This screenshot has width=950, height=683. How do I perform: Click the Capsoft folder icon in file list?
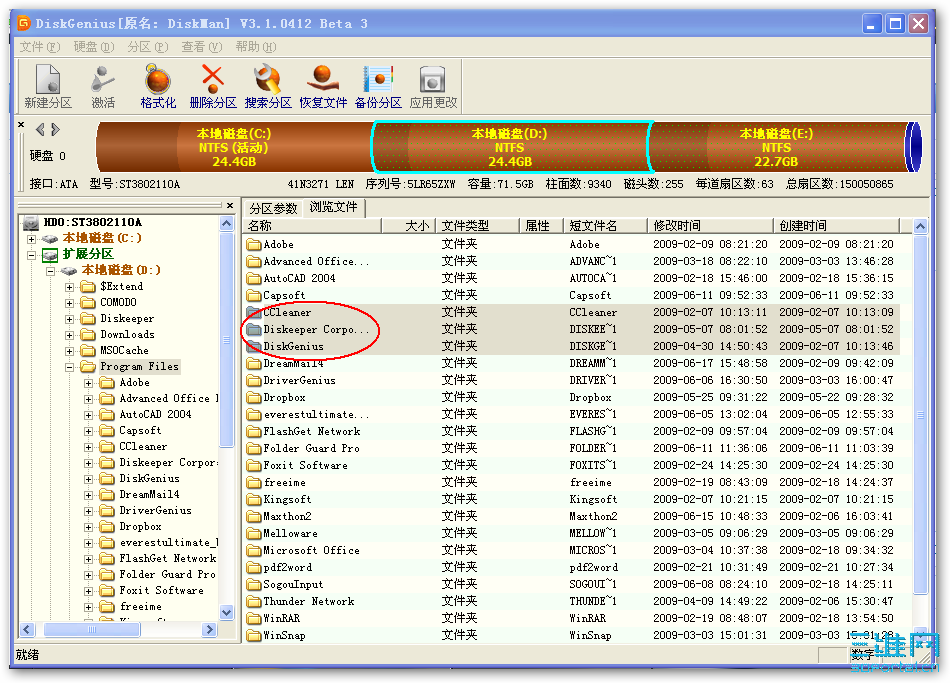click(x=253, y=295)
